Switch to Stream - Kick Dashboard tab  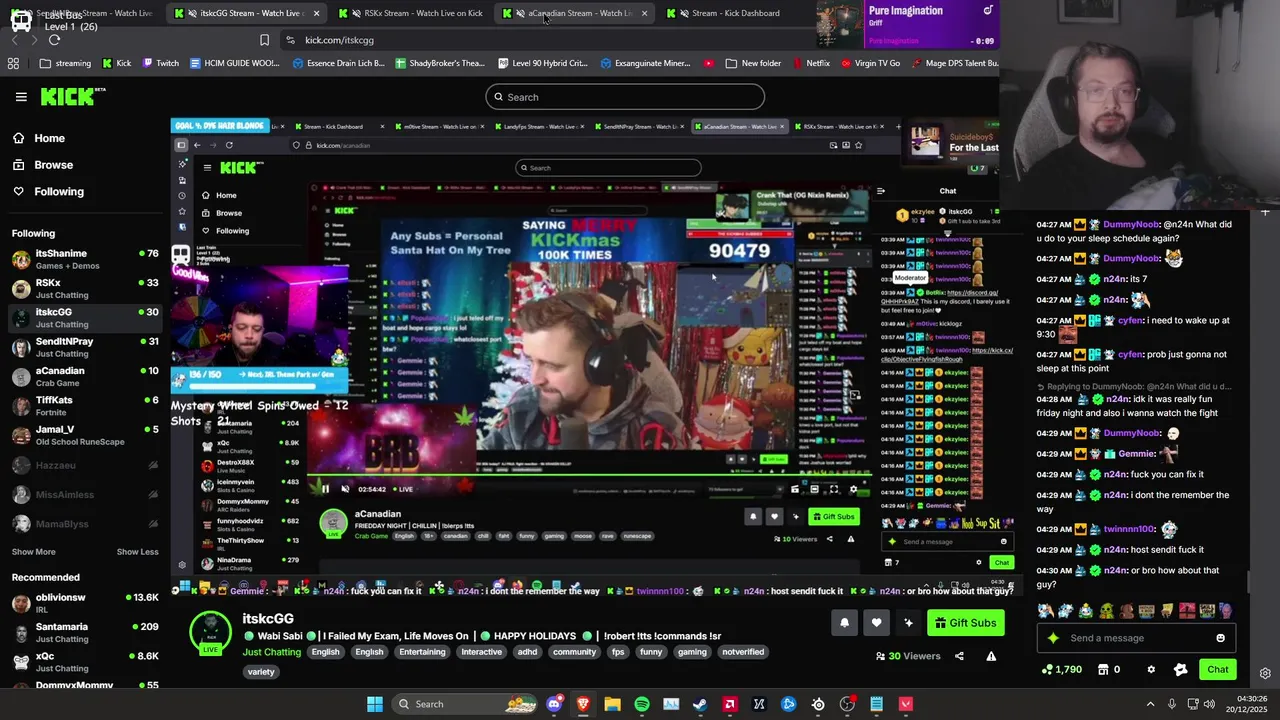point(735,13)
